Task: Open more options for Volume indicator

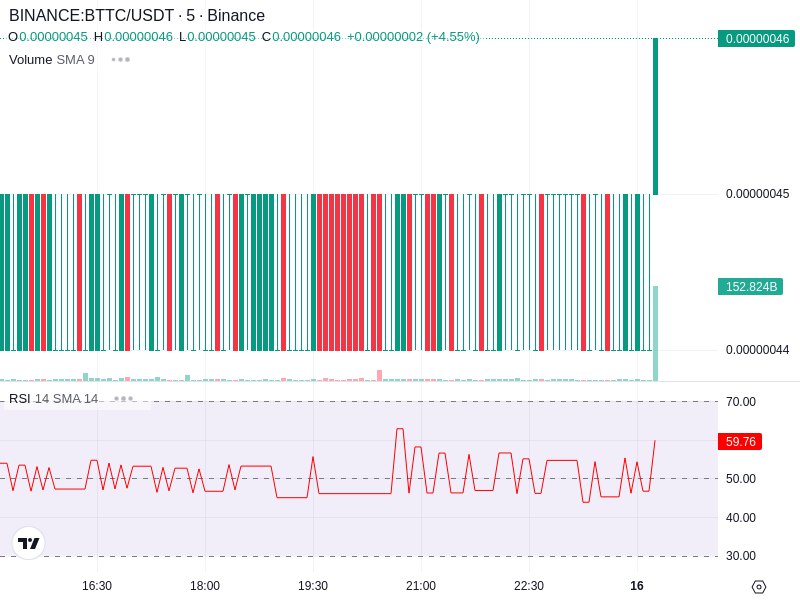Action: pos(121,60)
